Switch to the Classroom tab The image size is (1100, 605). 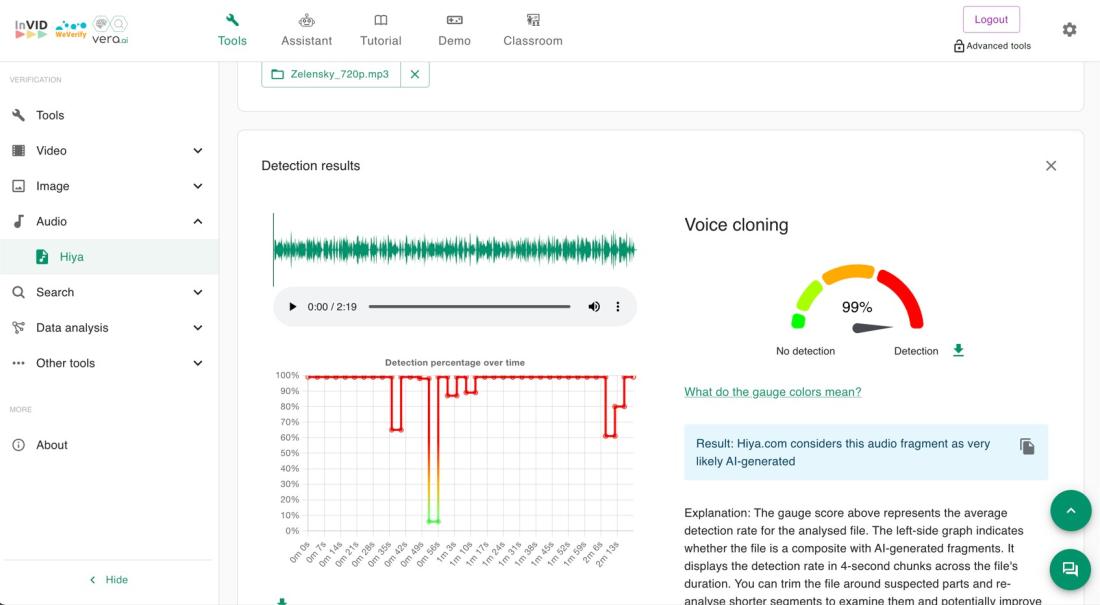(532, 30)
